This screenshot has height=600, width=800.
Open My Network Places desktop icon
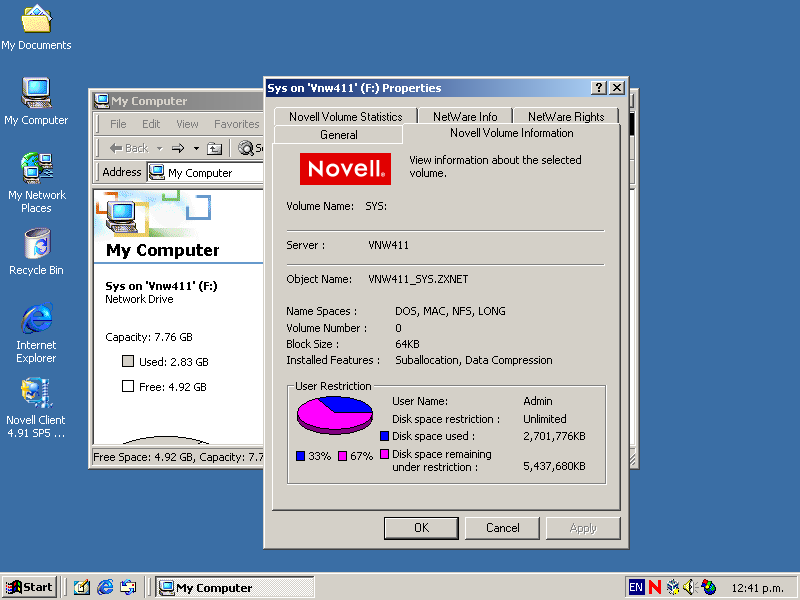pyautogui.click(x=36, y=183)
